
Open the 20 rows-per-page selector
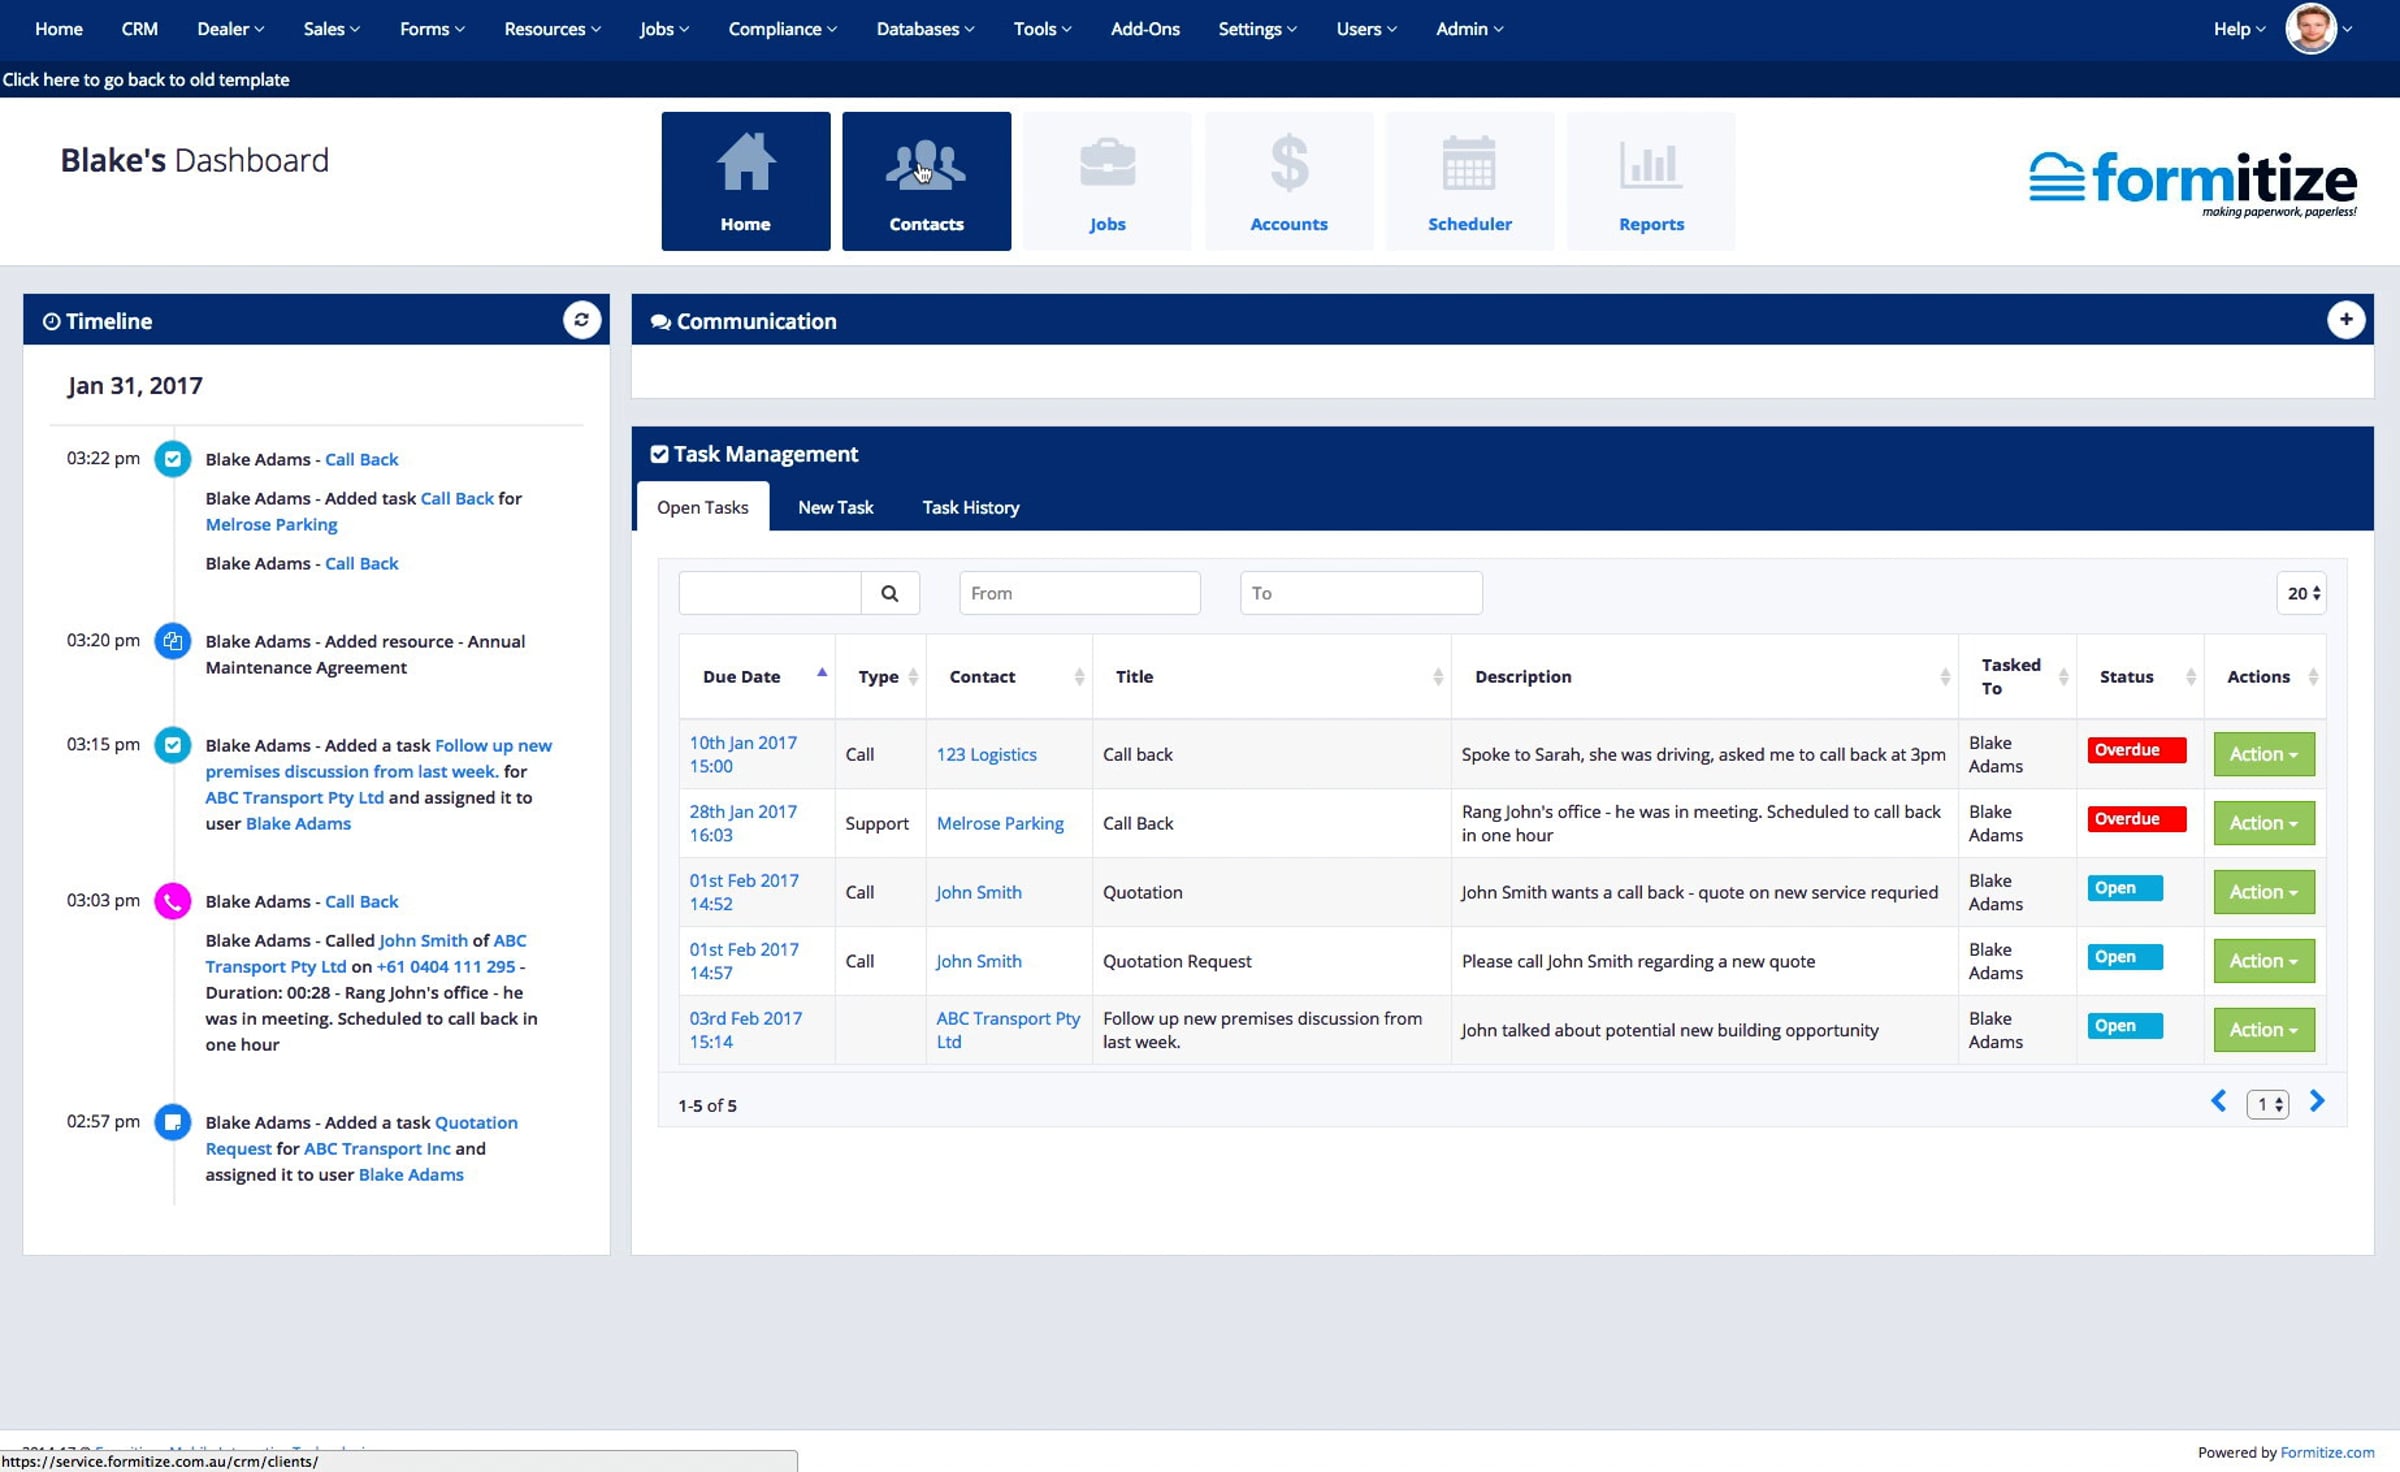pyautogui.click(x=2302, y=593)
